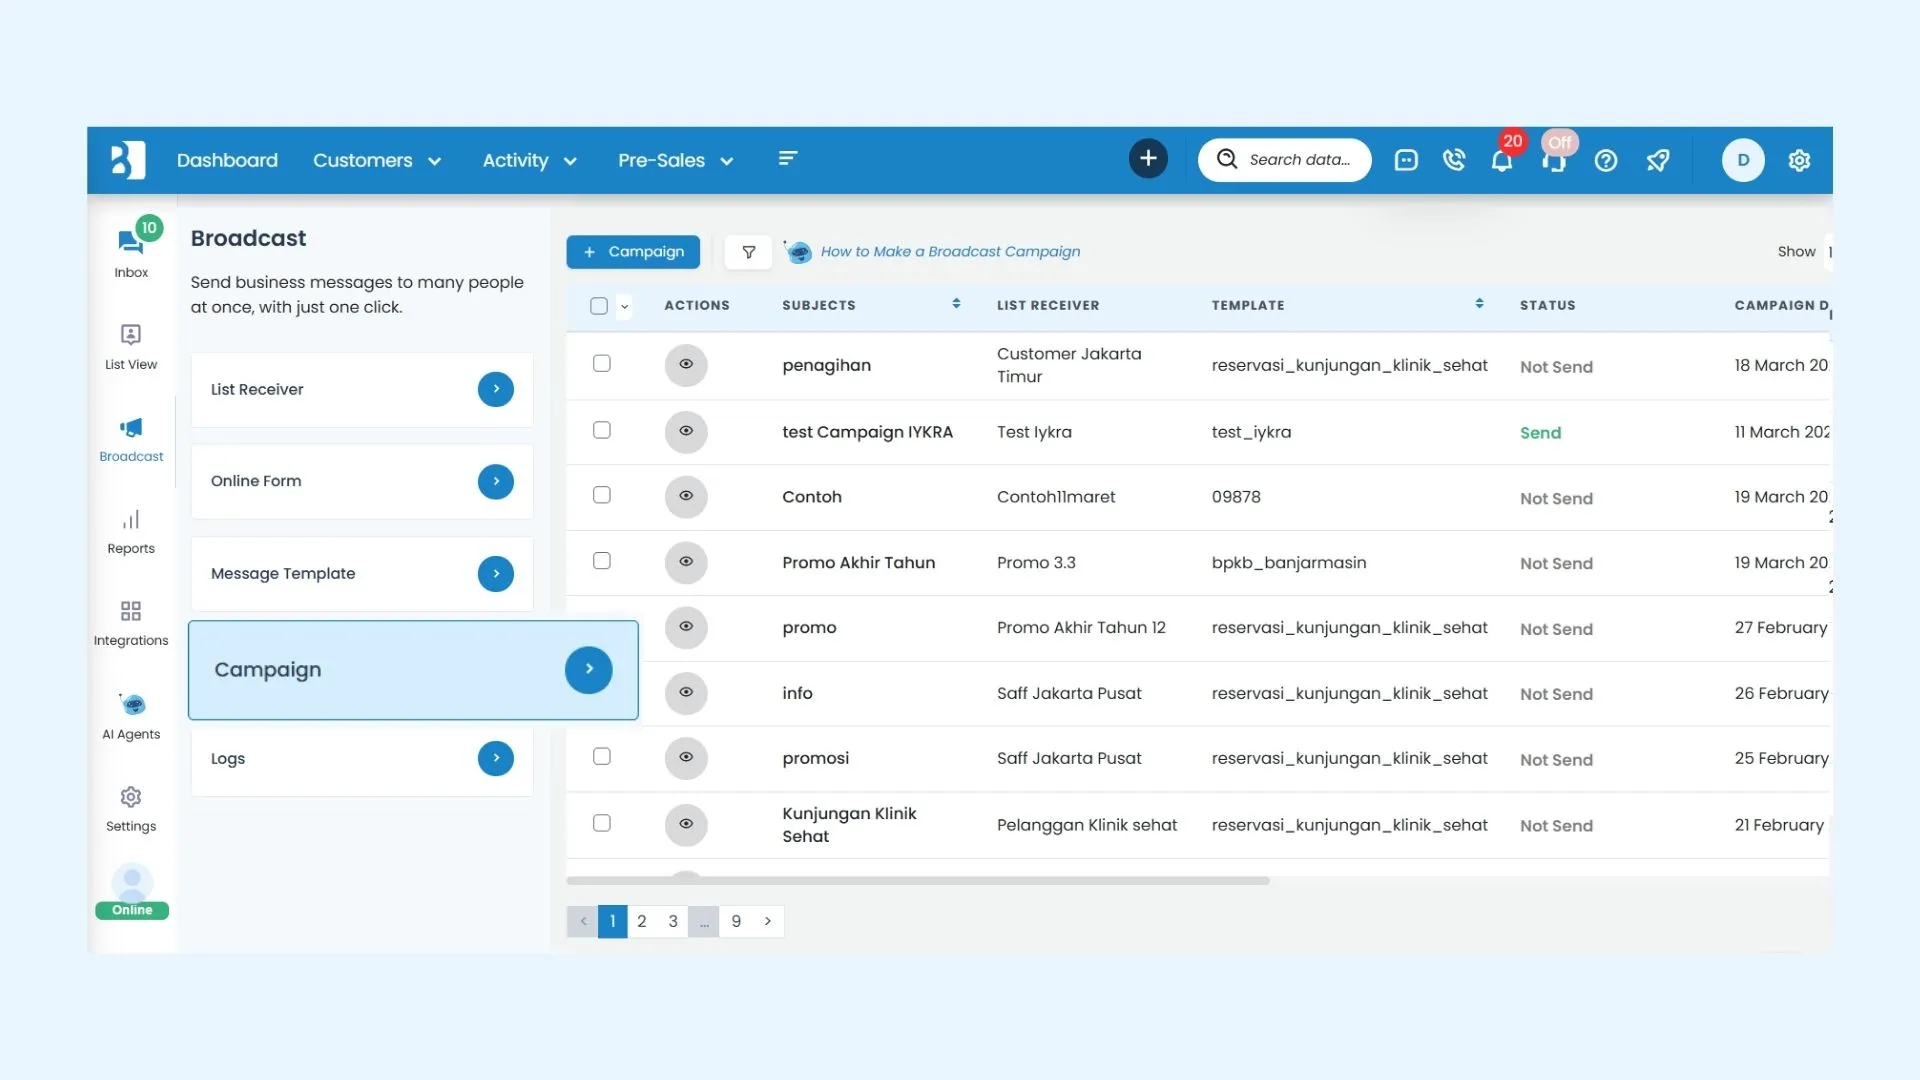Open How to Make a Broadcast Campaign link
Viewport: 1920px width, 1080px height.
[x=950, y=252]
